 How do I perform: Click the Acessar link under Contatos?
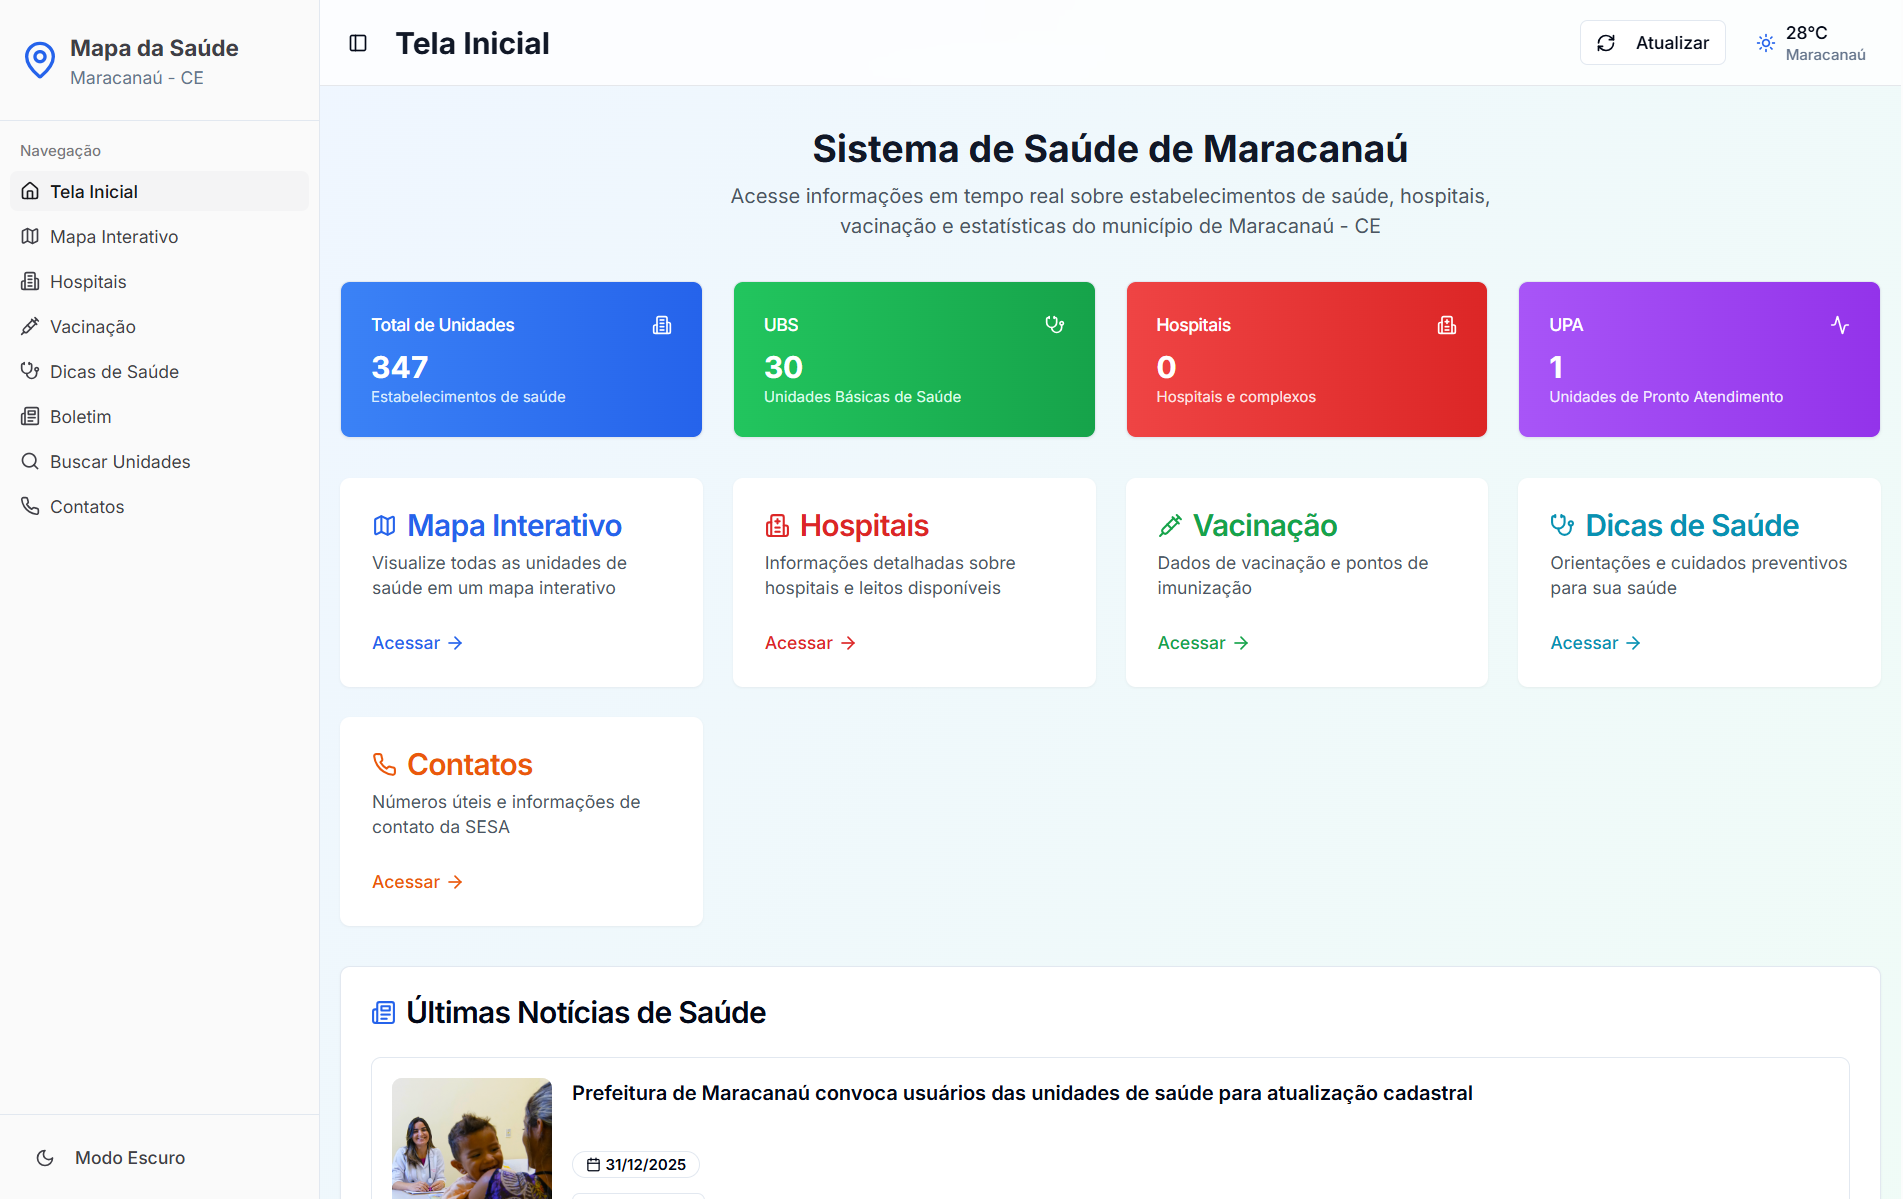pyautogui.click(x=417, y=882)
